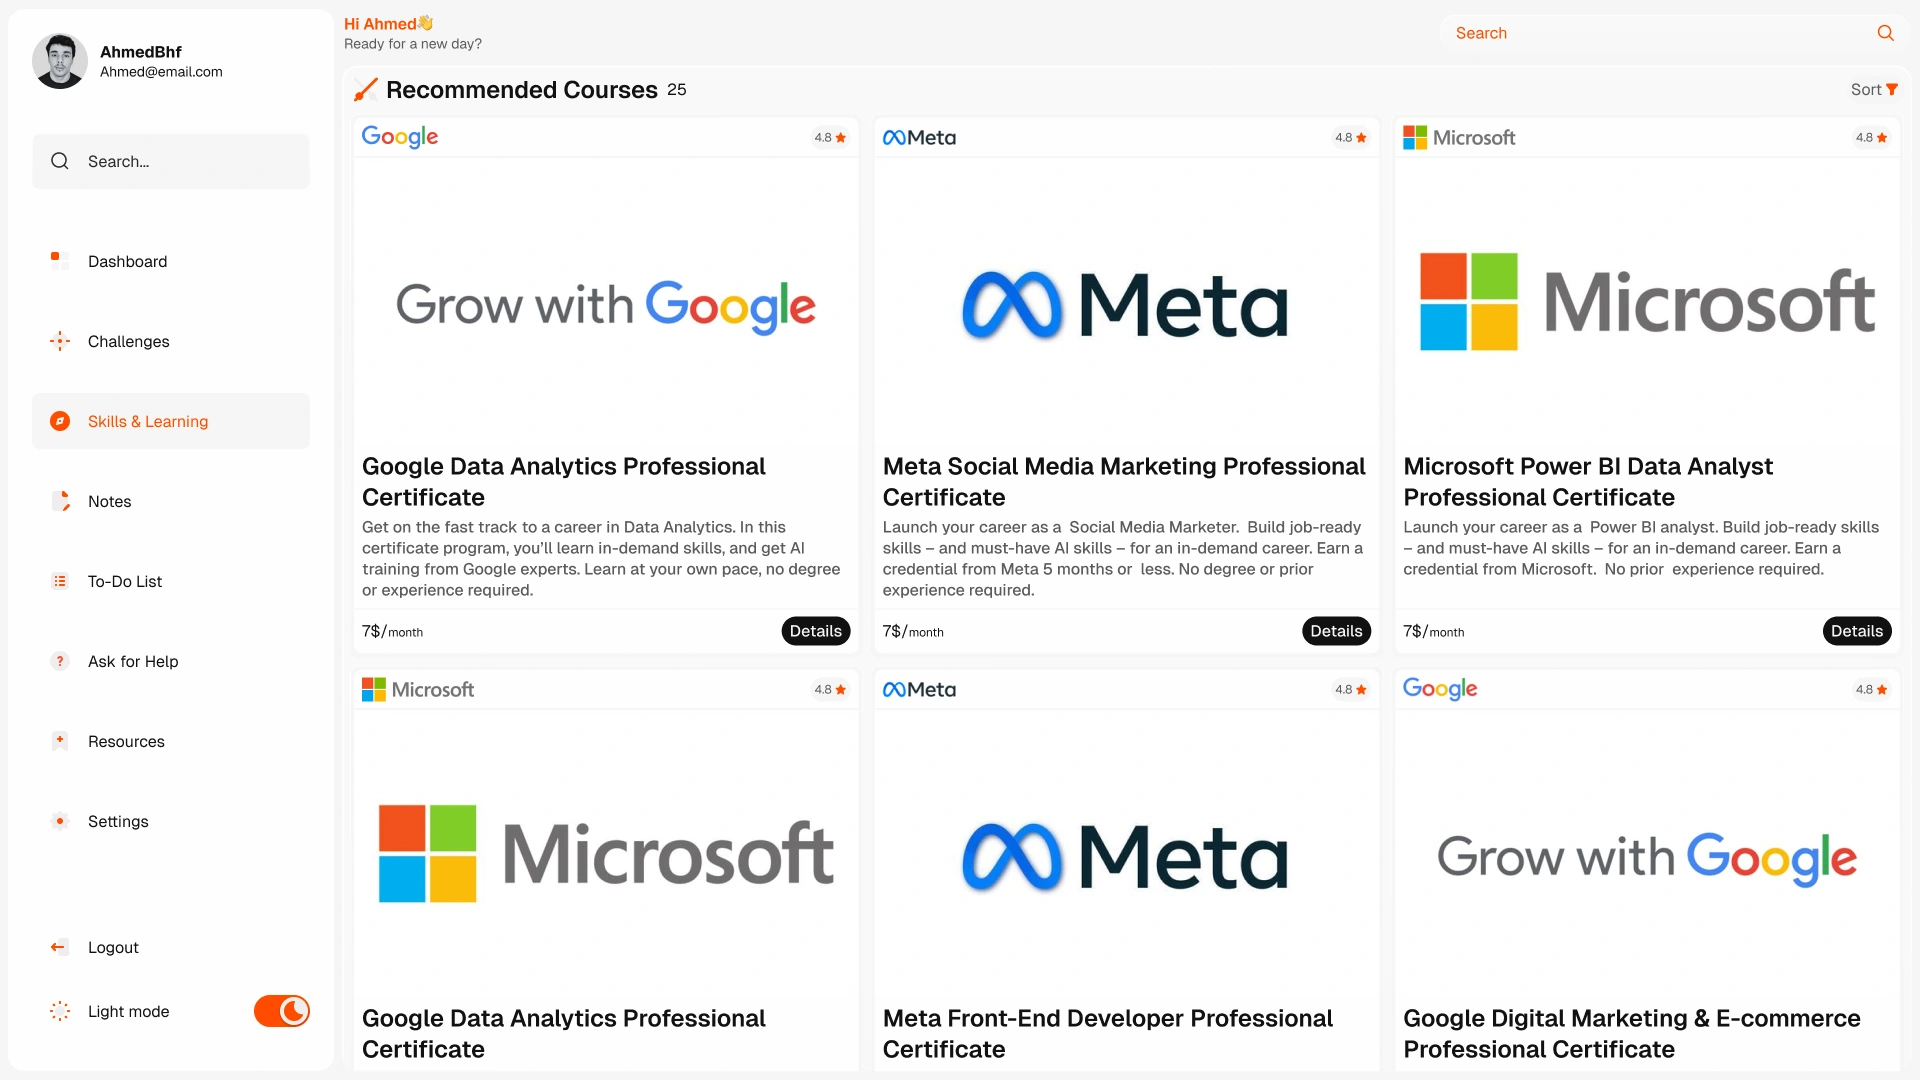Click Meta logo on Front-End Developer card header
1920x1080 pixels.
pyautogui.click(x=919, y=690)
